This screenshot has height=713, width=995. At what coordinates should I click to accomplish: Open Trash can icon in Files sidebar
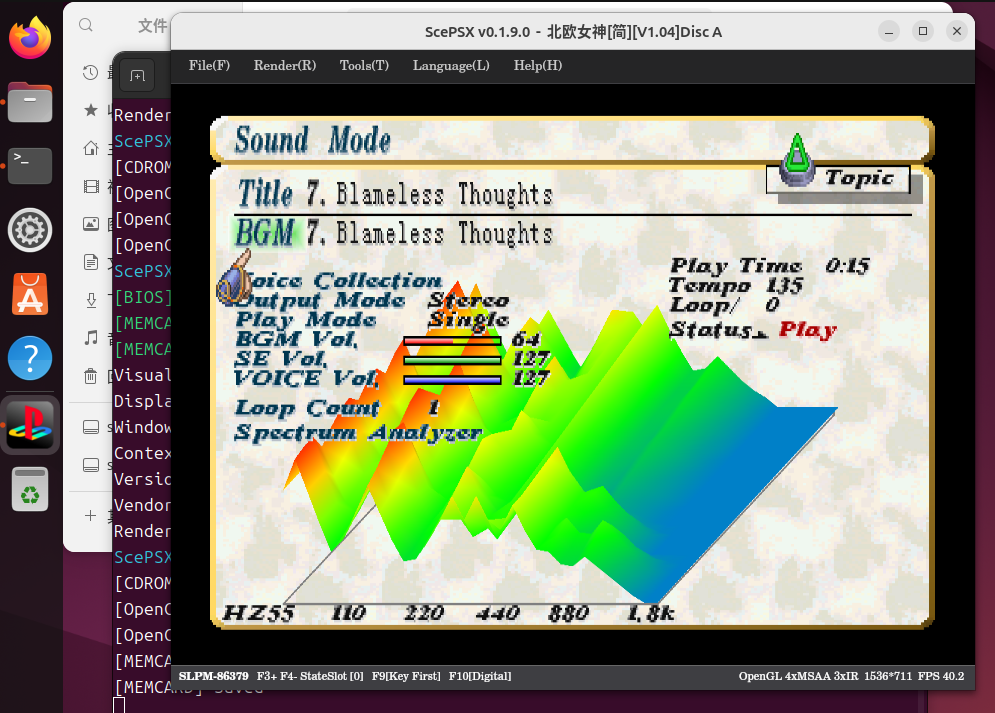tap(91, 376)
